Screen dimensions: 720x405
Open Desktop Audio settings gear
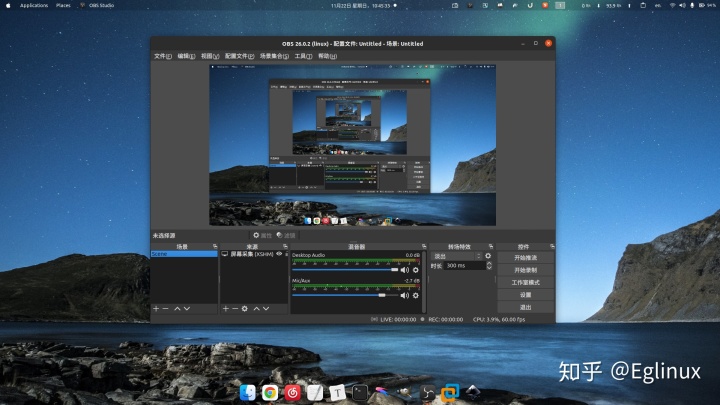coord(416,270)
